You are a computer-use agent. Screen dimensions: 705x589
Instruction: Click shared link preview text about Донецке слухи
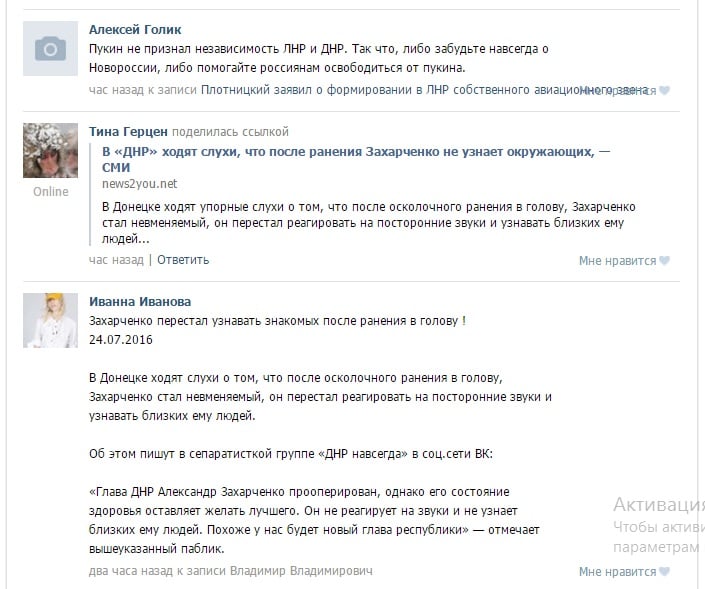tap(369, 223)
